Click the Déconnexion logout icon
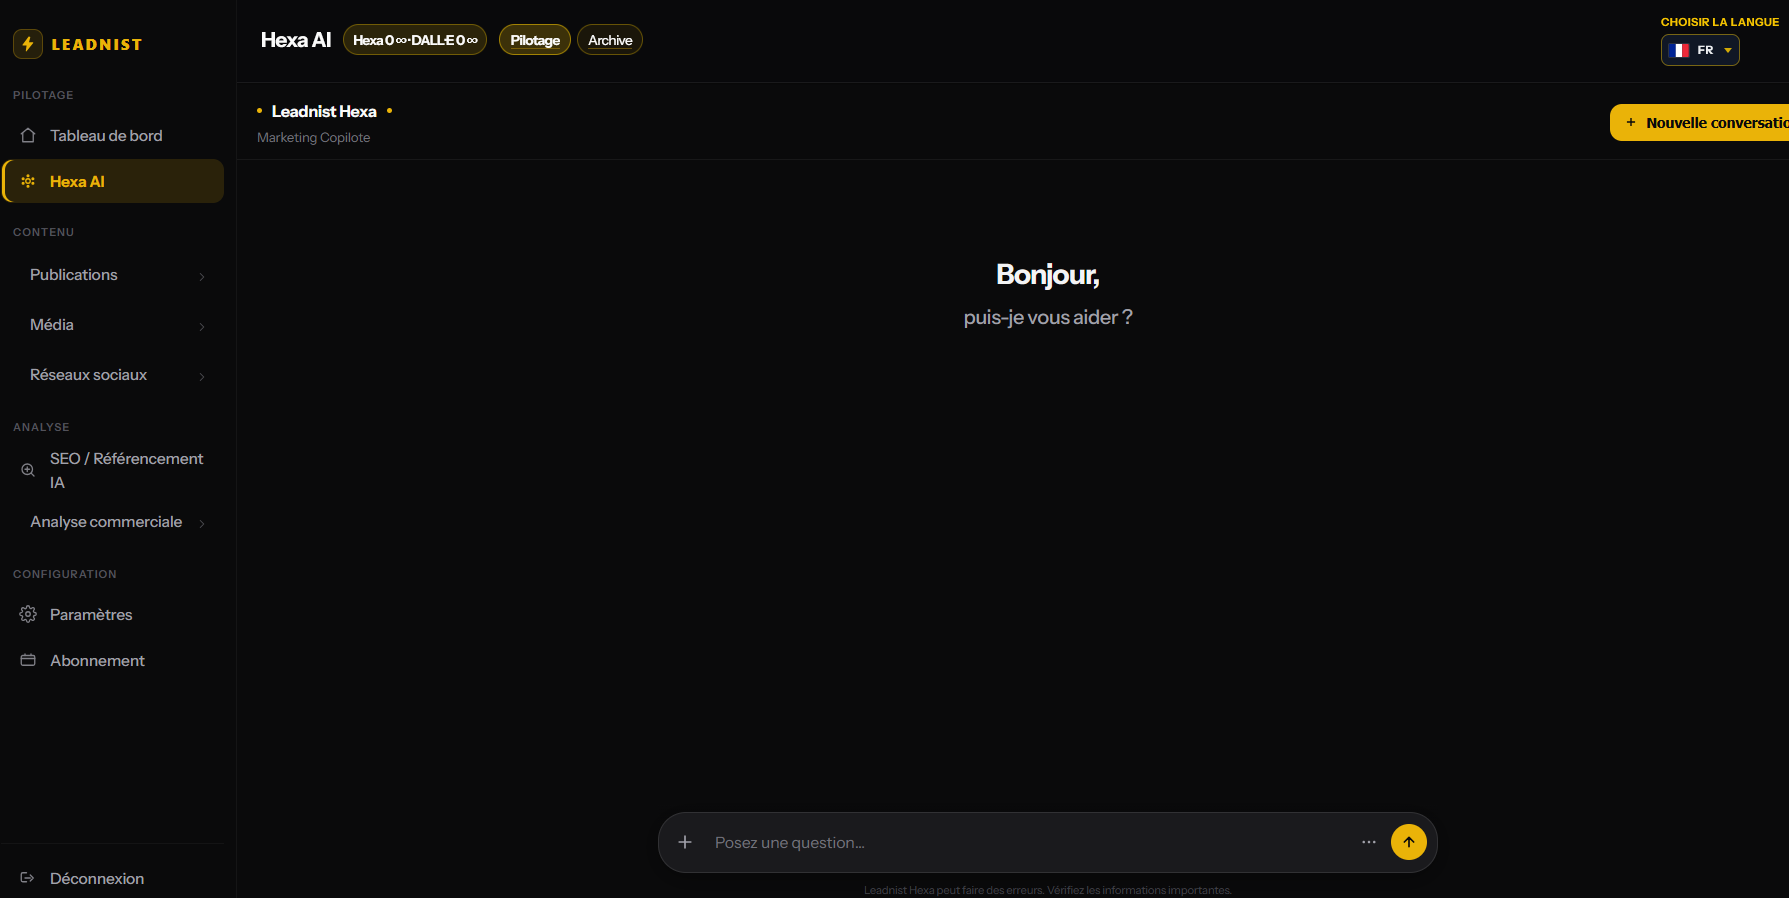Screen dimensions: 1789x898 pos(28,878)
